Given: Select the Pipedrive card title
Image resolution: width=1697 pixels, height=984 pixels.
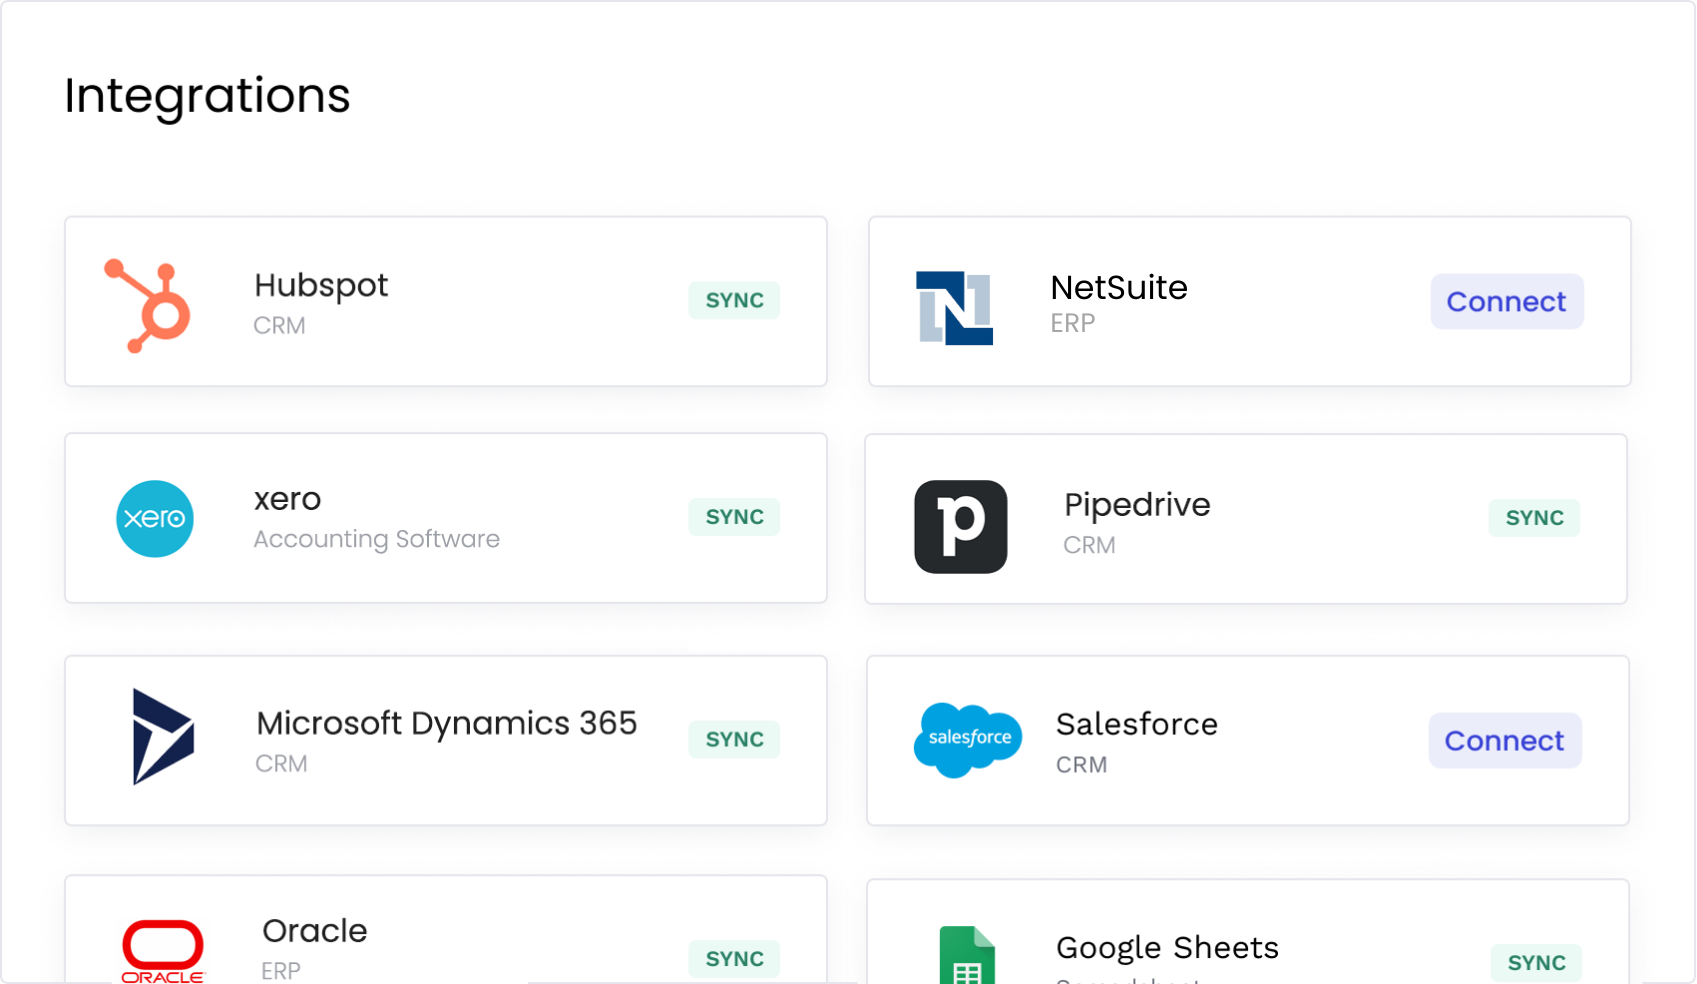Looking at the screenshot, I should (1137, 506).
